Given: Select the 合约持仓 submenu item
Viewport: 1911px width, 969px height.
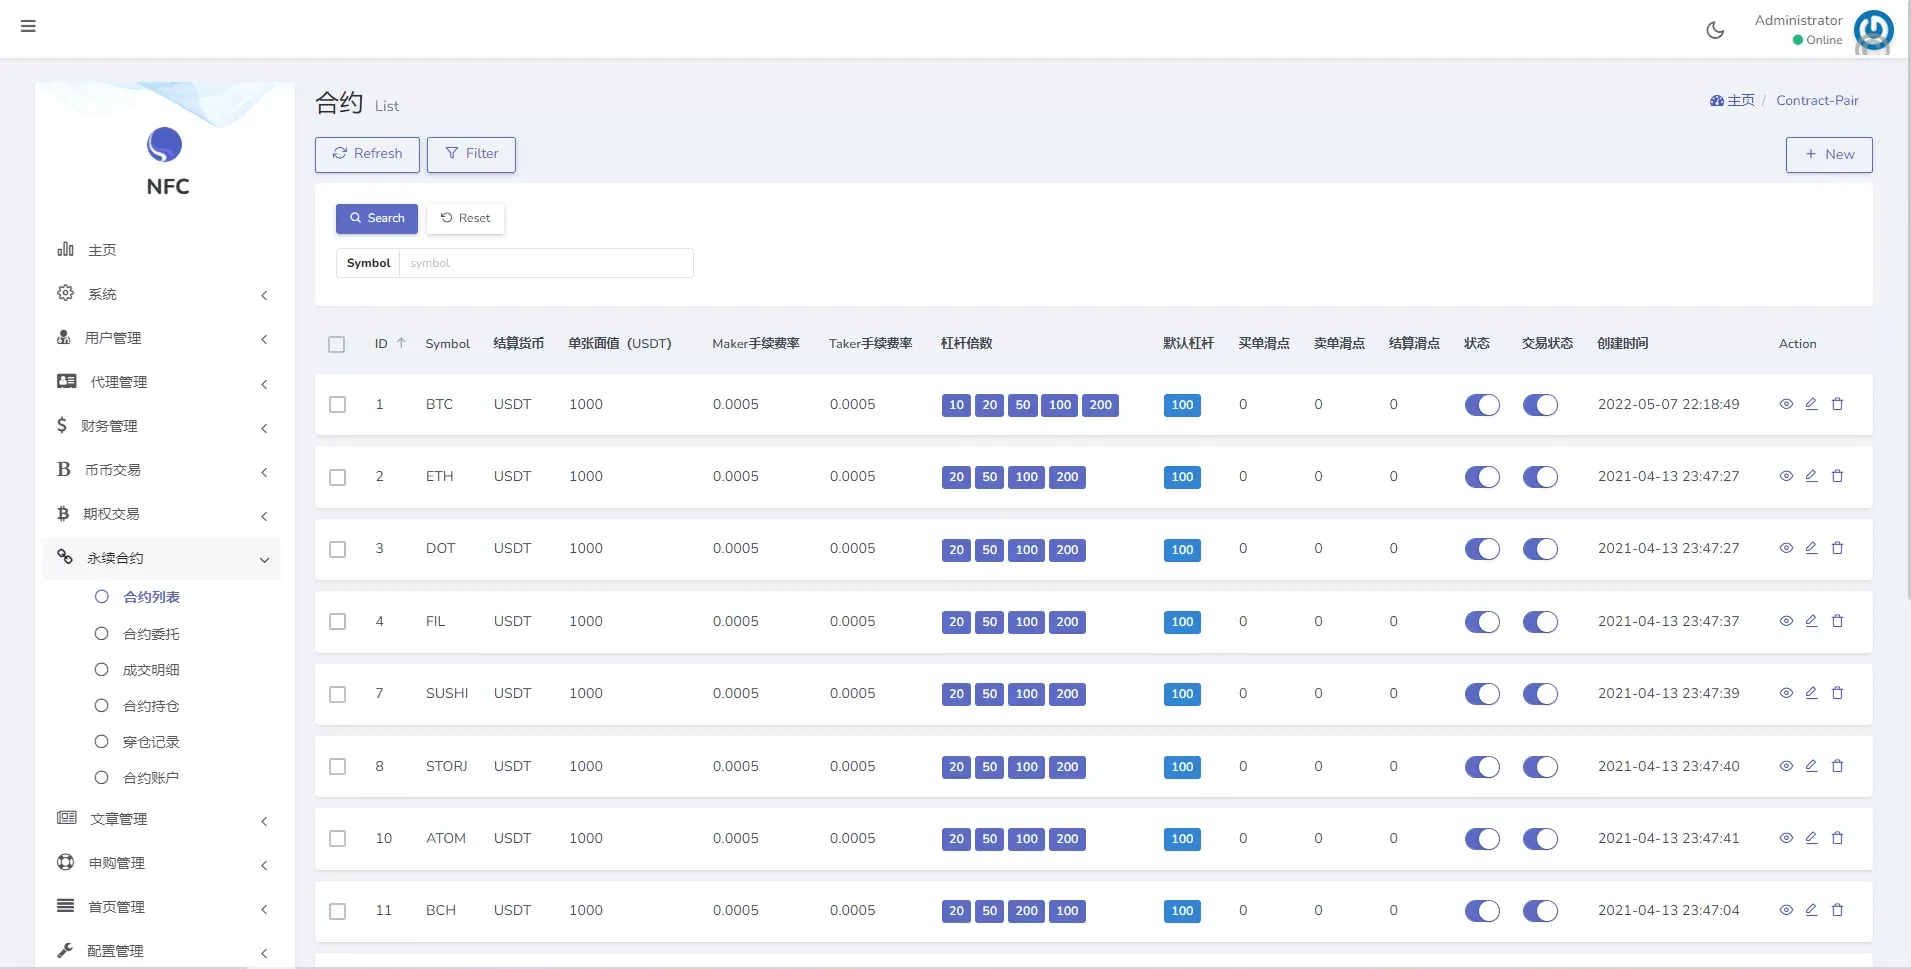Looking at the screenshot, I should (151, 706).
